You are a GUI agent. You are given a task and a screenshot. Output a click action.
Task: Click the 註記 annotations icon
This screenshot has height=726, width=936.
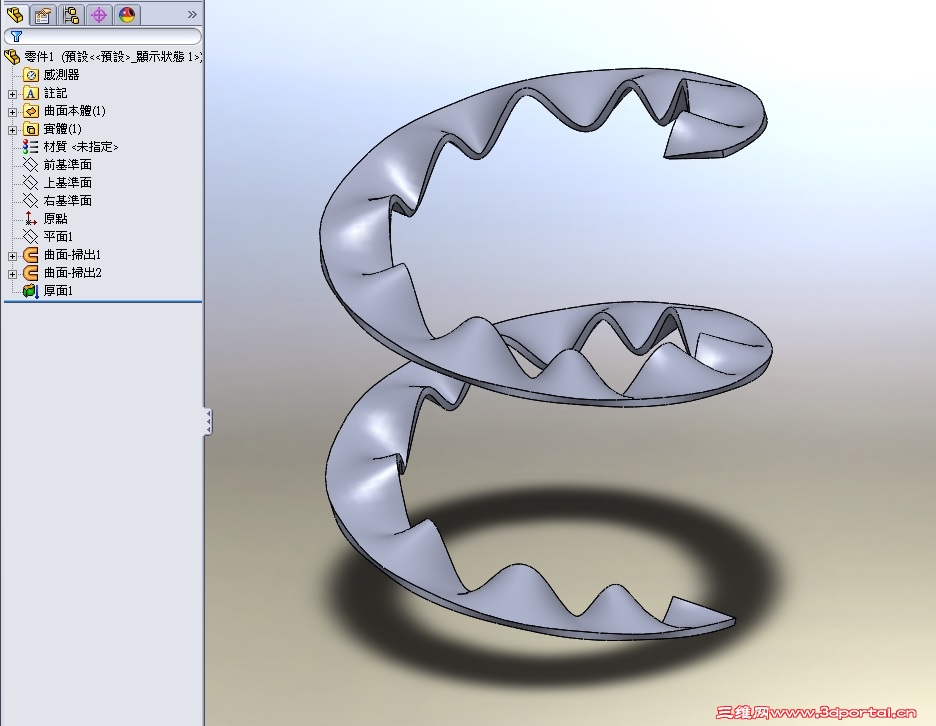(30, 93)
